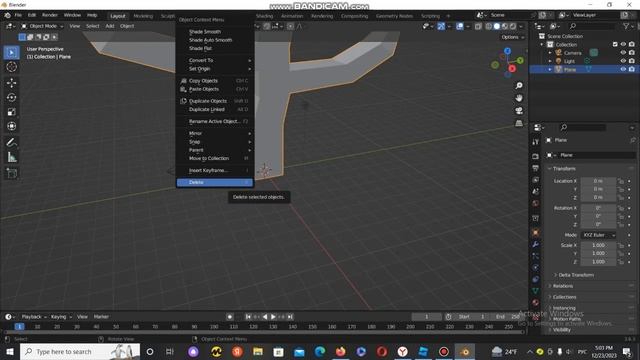
Task: Click the Location X value field
Action: pyautogui.click(x=598, y=181)
